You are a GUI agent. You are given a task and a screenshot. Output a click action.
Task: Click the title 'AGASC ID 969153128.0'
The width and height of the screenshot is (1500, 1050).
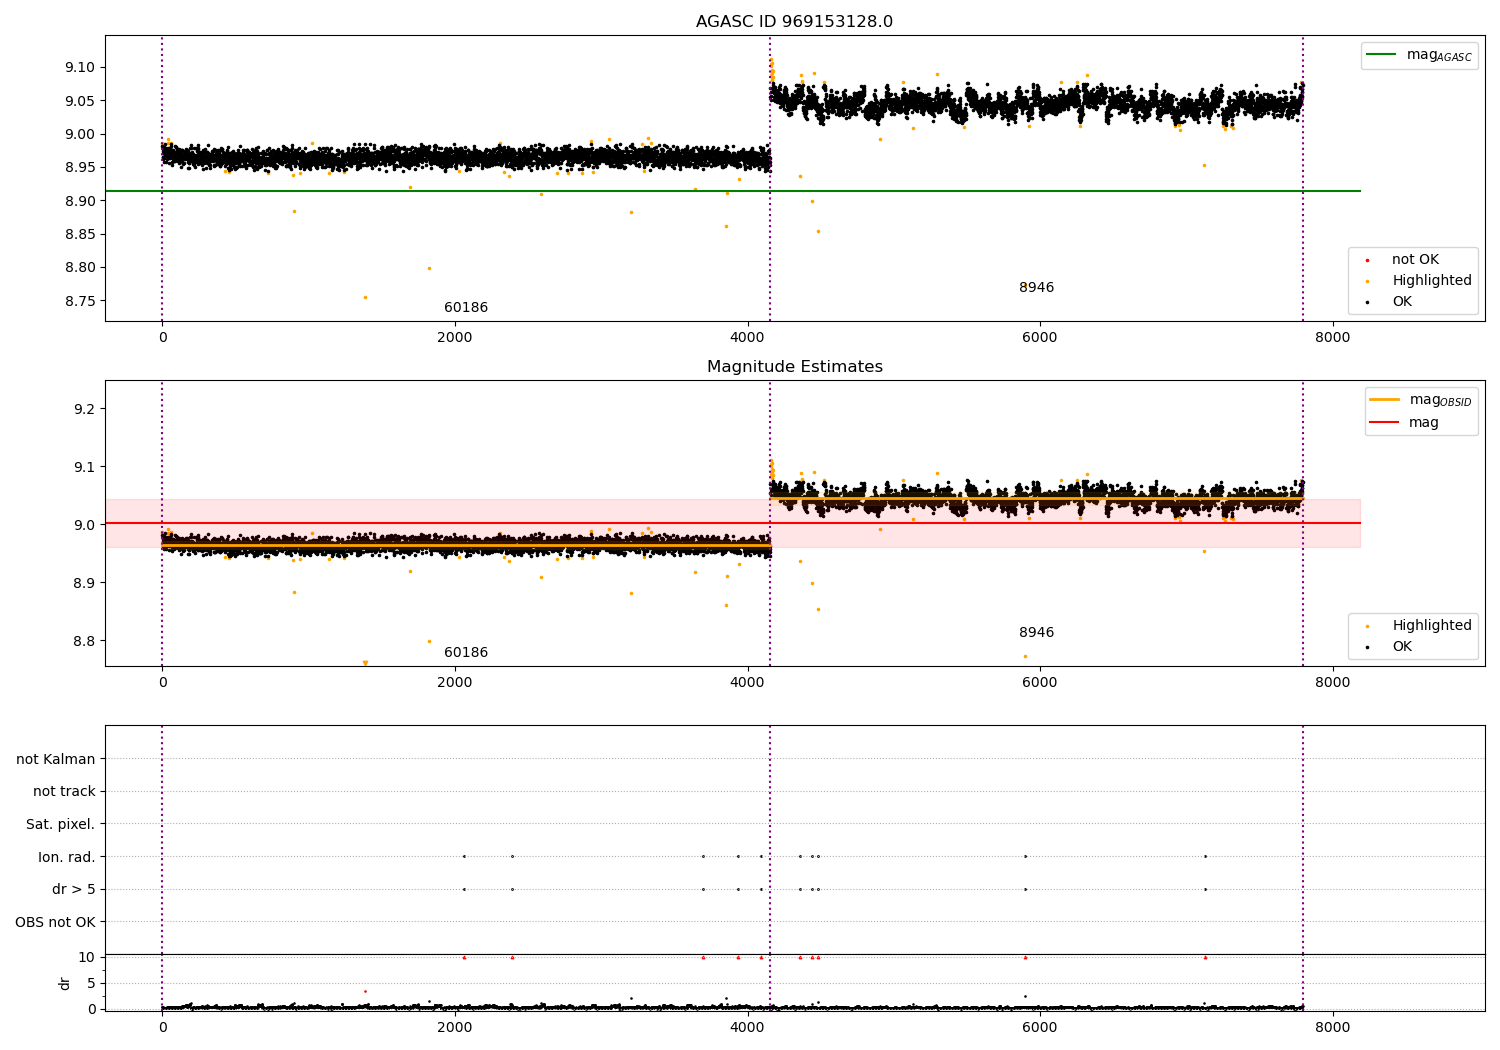pos(794,22)
